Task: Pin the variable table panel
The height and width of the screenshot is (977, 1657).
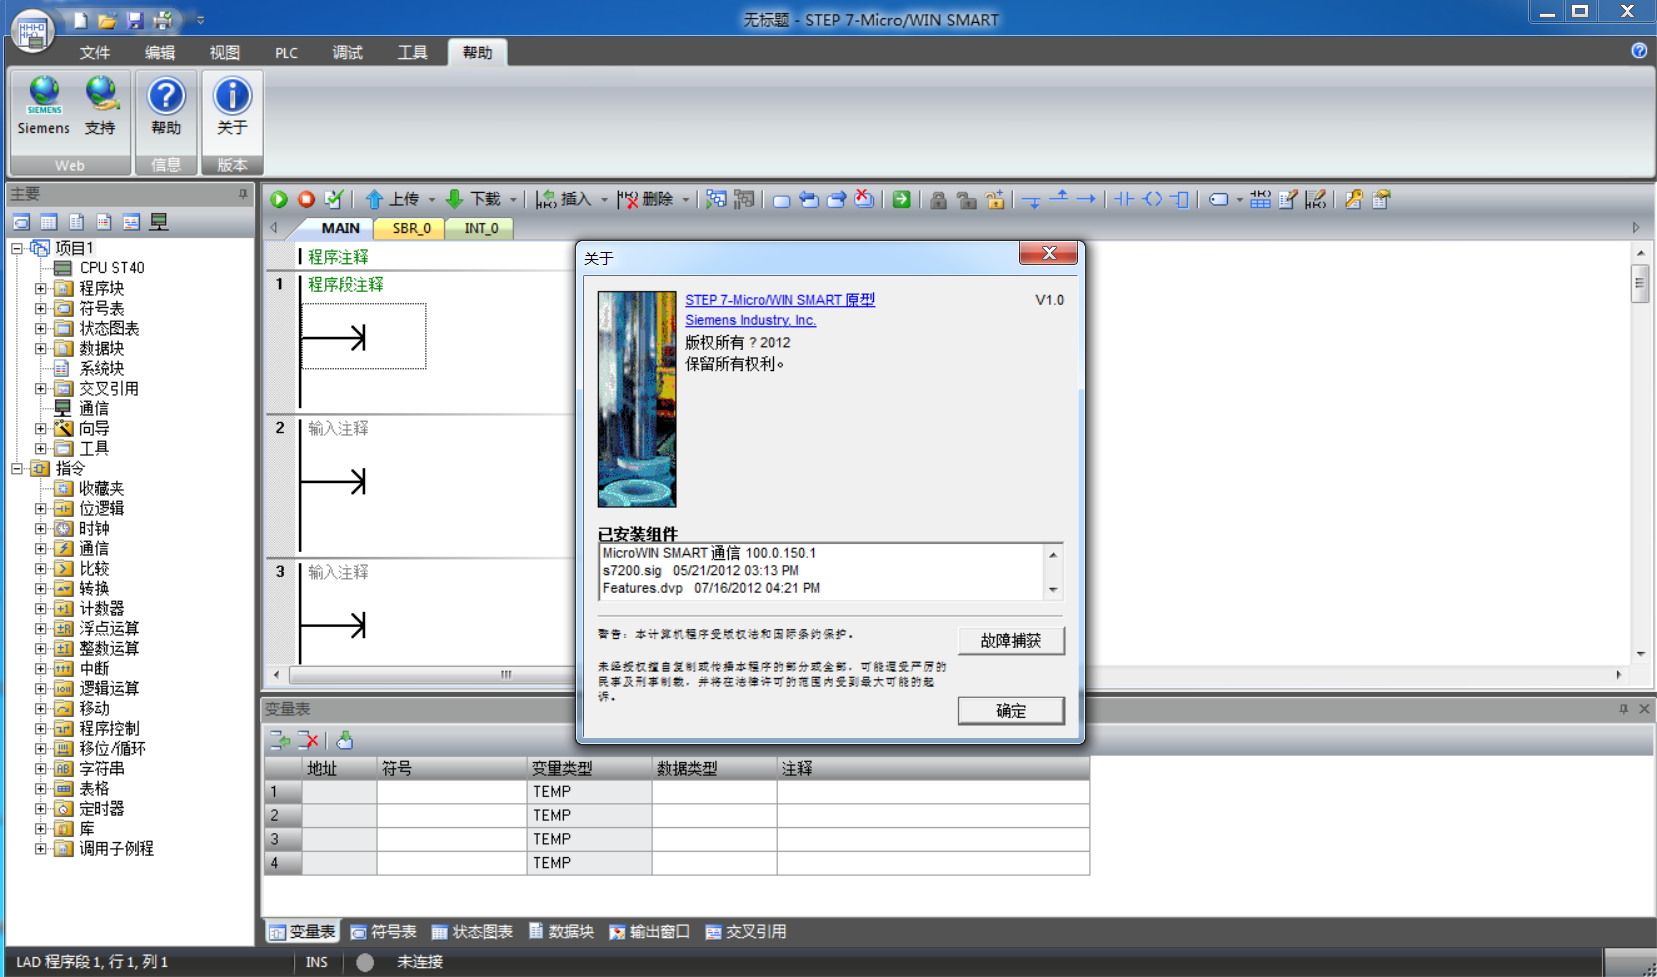Action: tap(1623, 709)
